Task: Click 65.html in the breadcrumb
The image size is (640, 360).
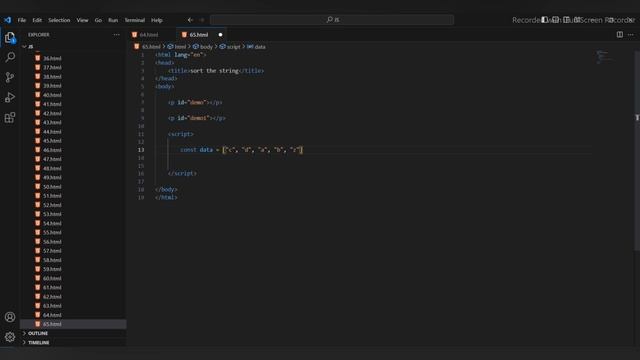Action: tap(151, 47)
